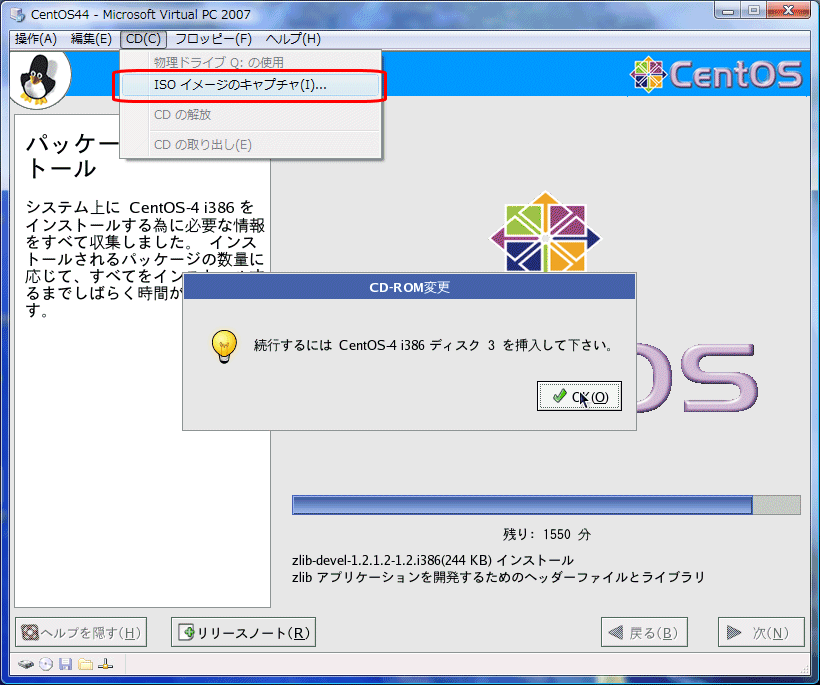
Task: Click the CD drive status bar icon
Action: point(46,664)
